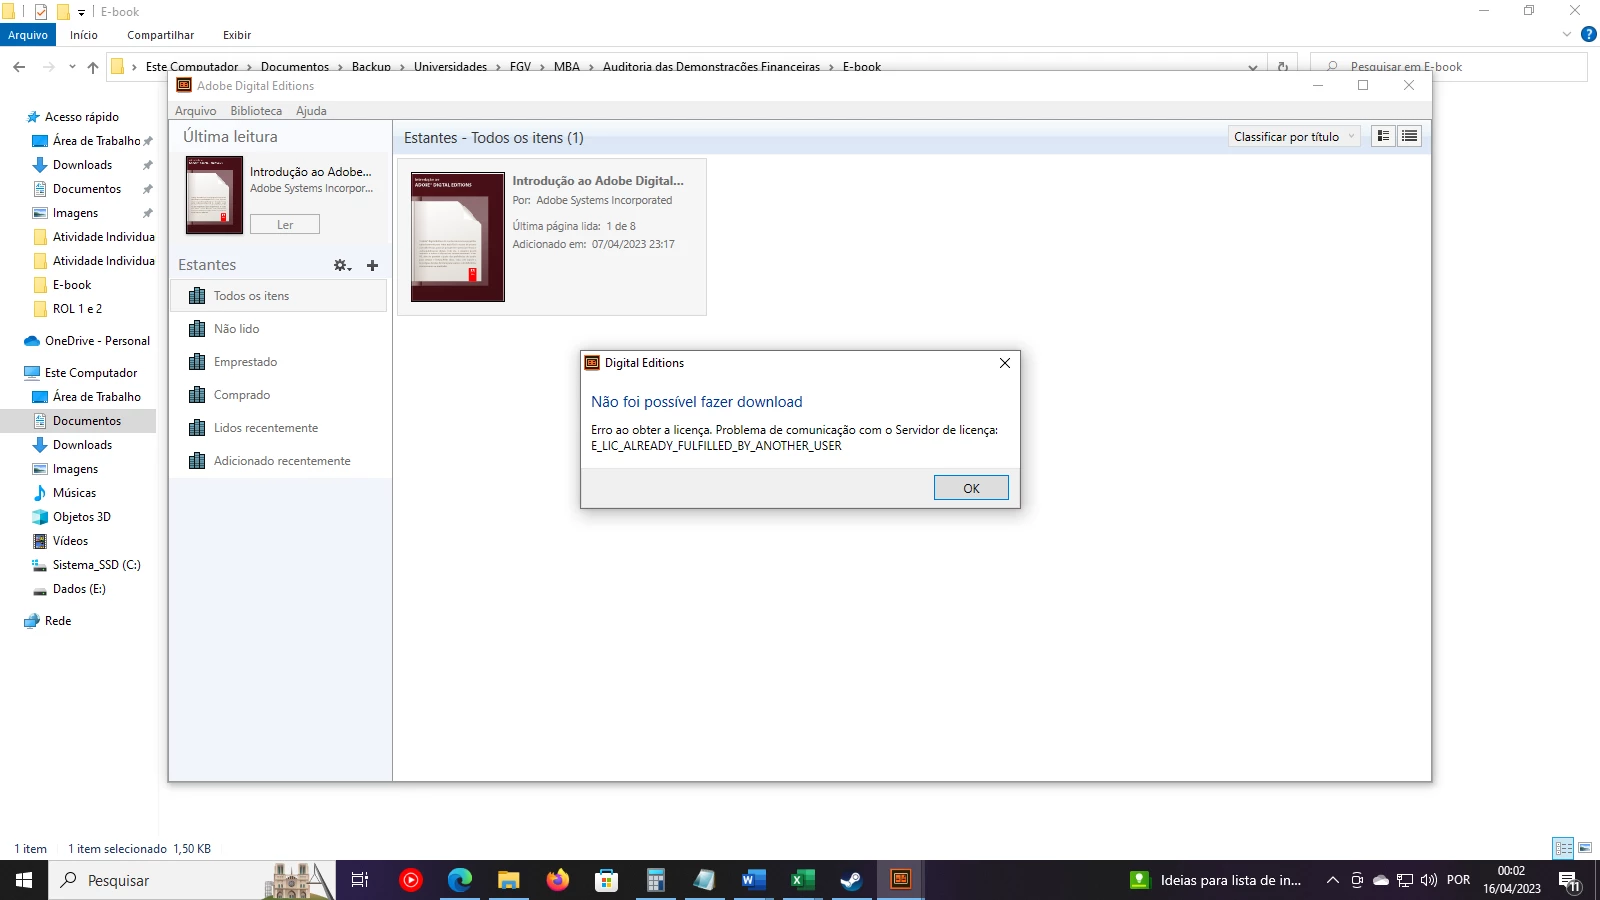
Task: Select the Lidos recentemente shelf
Action: tap(278, 428)
